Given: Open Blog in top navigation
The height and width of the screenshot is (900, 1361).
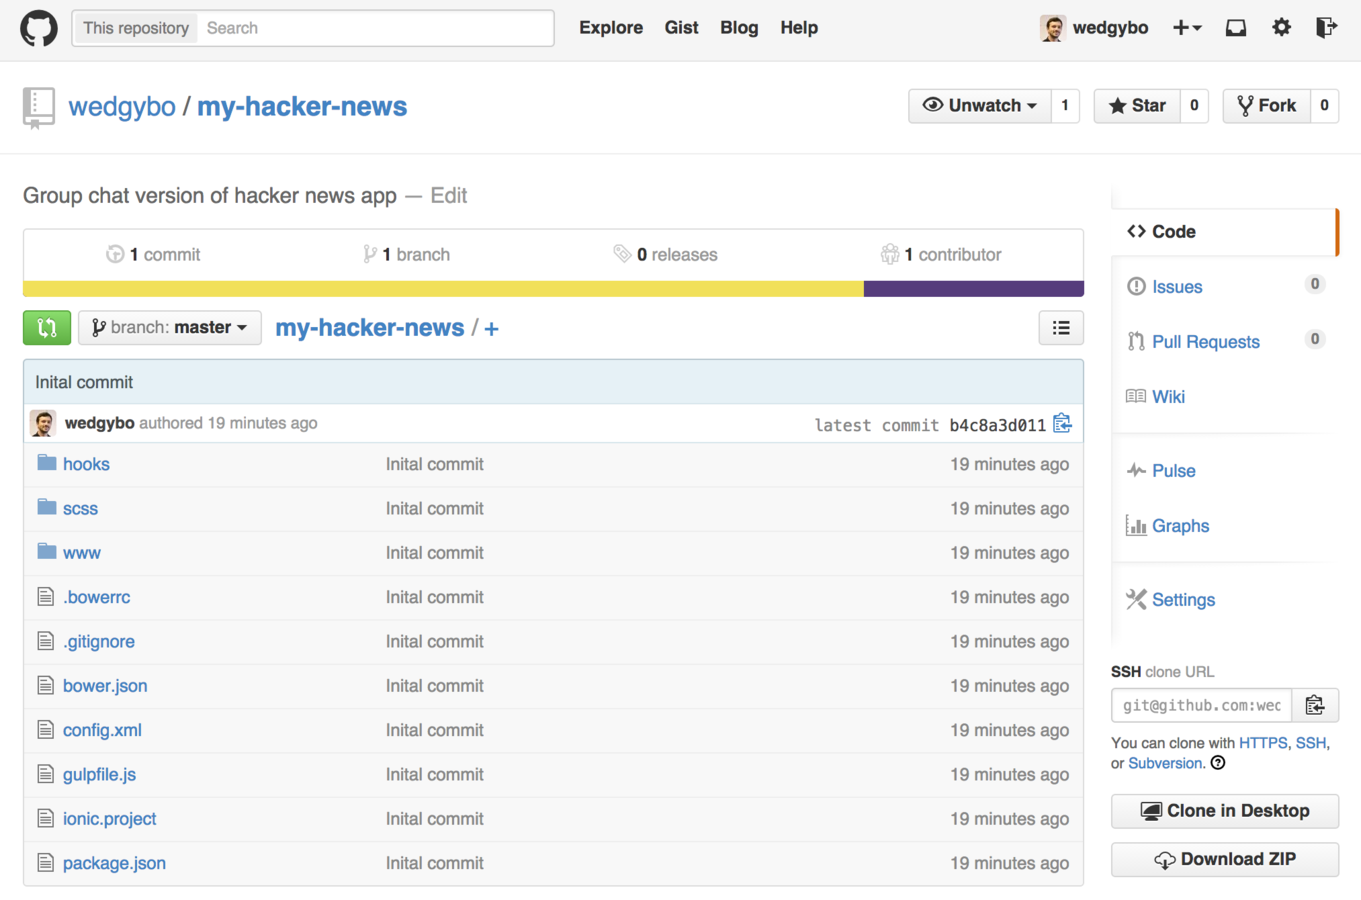Looking at the screenshot, I should tap(739, 28).
